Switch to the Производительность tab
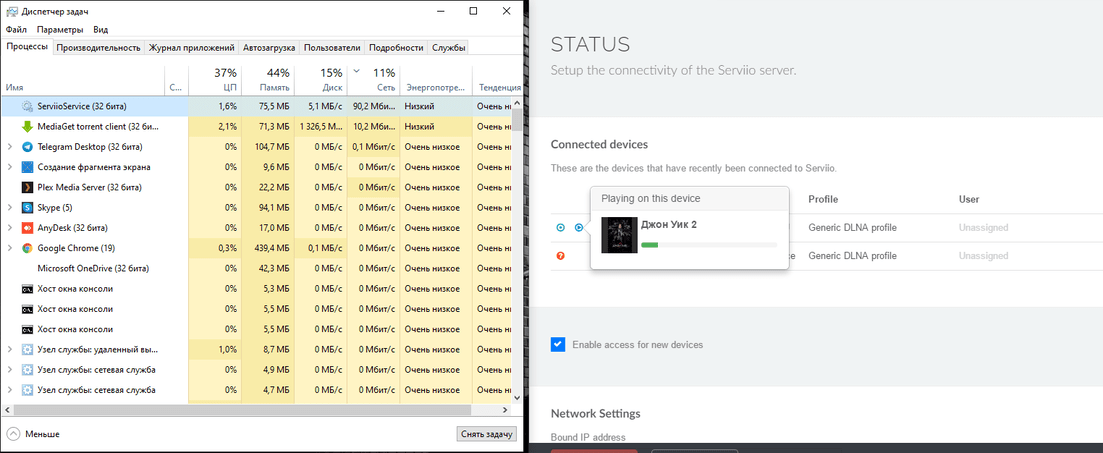 pyautogui.click(x=99, y=48)
